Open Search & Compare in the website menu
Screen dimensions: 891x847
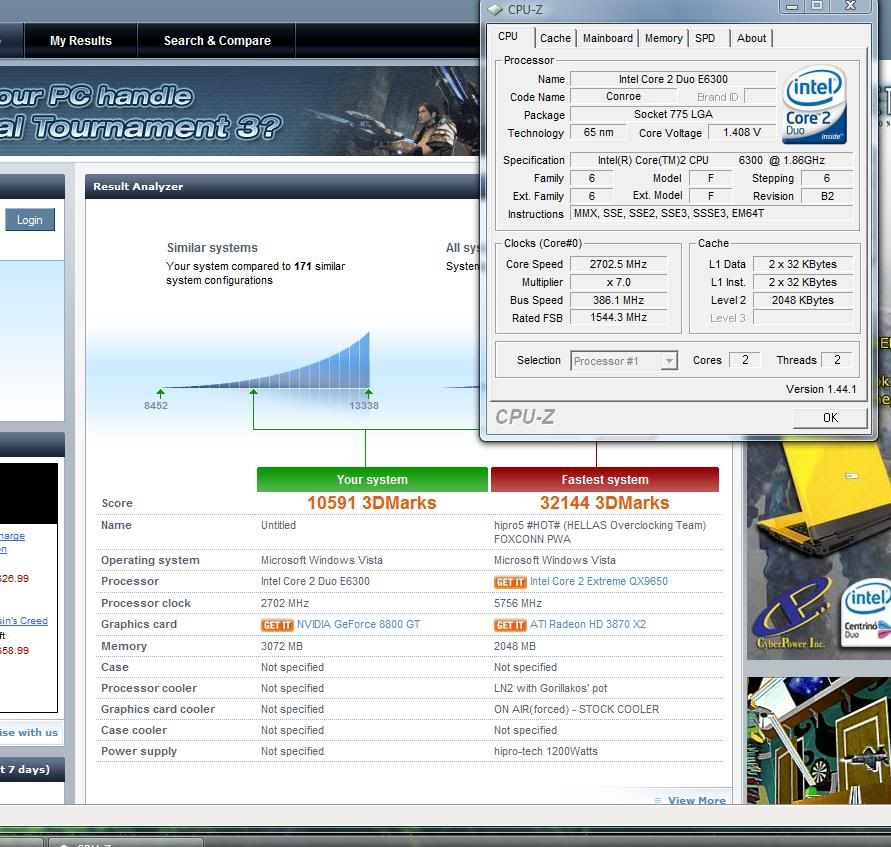[217, 41]
